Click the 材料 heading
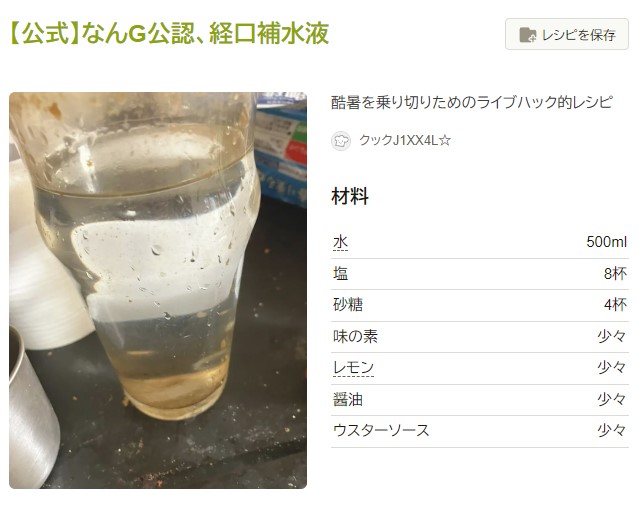This screenshot has height=506, width=640. tap(350, 196)
